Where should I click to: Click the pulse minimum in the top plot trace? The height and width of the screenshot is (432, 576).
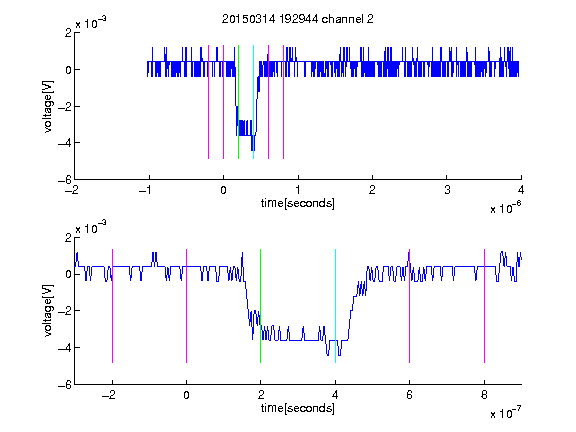pos(253,149)
